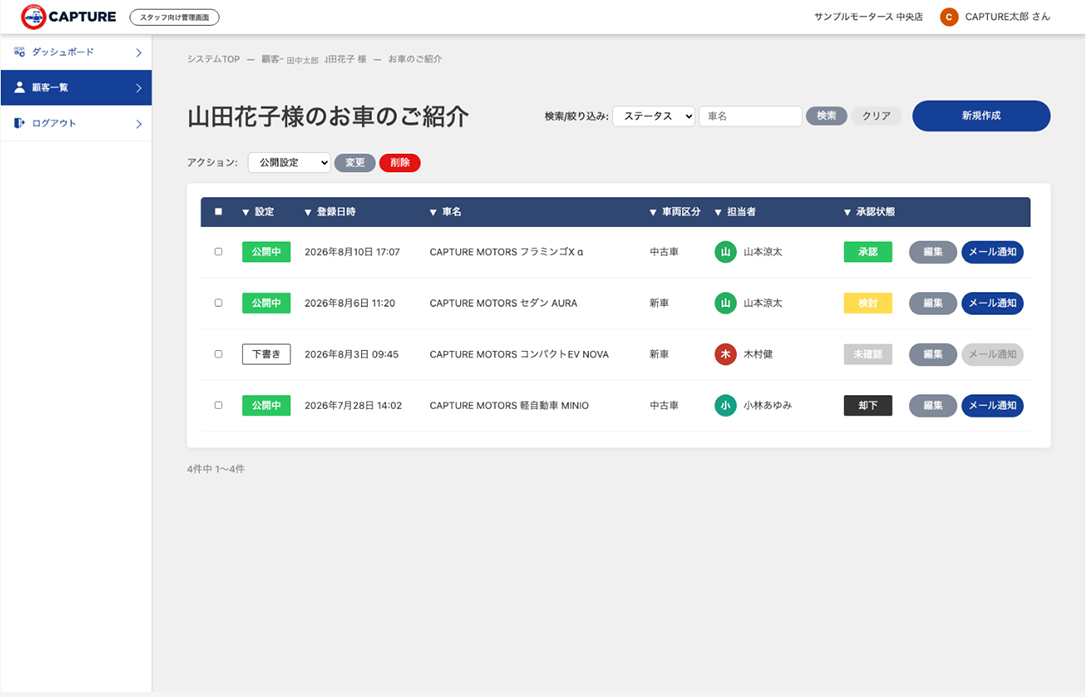Screen dimensions: 1086x697
Task: Click the 下書き badge for コンパクトEV NOVA
Action: click(x=266, y=354)
